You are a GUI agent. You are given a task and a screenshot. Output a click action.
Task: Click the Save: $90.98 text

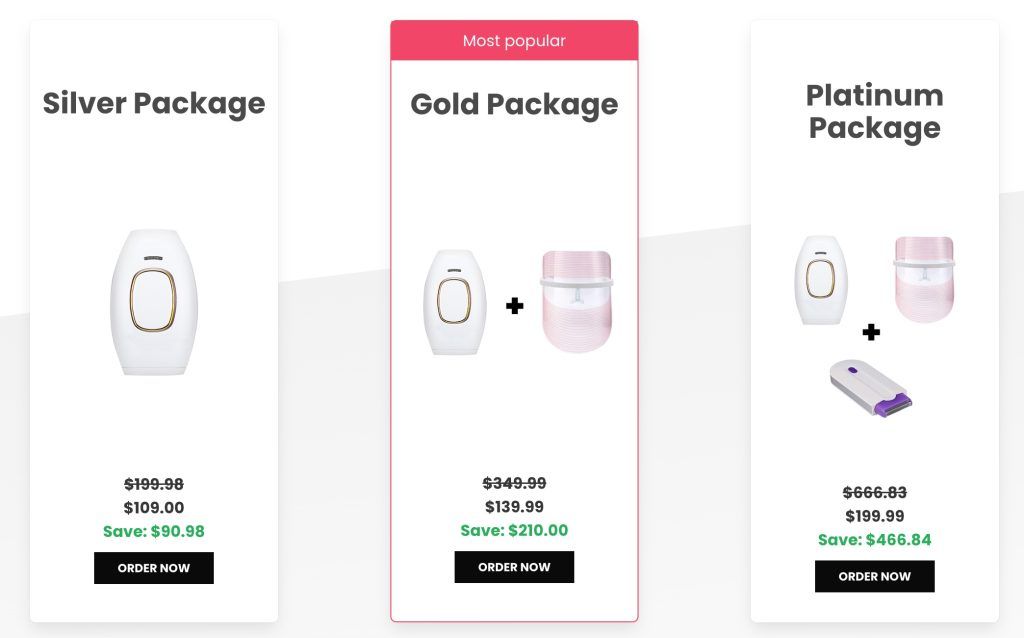[x=153, y=532]
